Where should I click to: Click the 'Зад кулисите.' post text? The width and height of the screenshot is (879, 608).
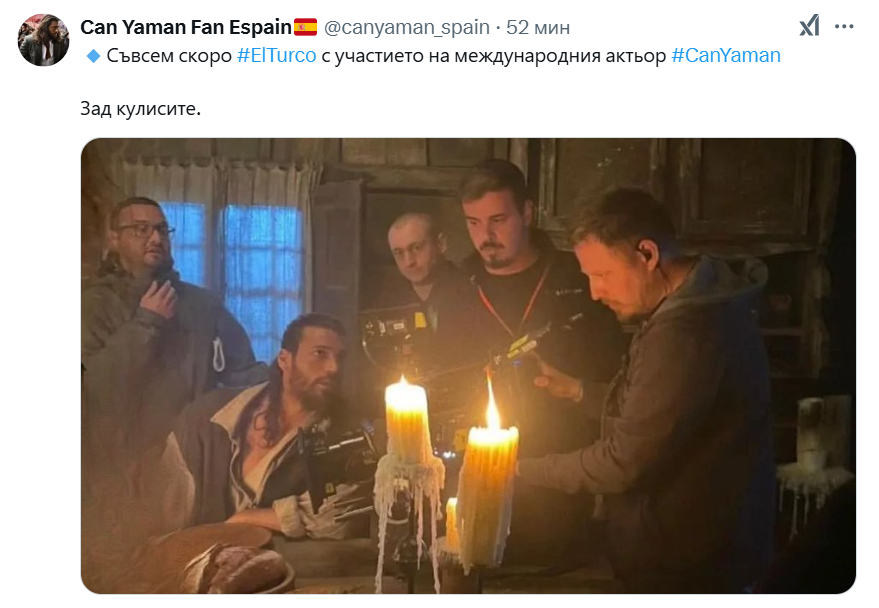pos(140,108)
